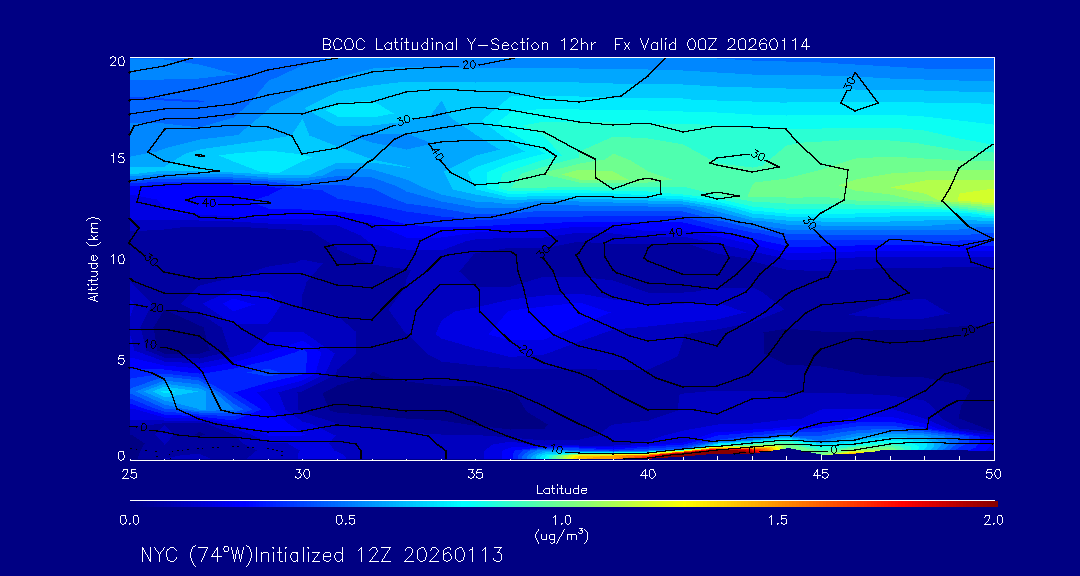Screen dimensions: 1080x576
Task: Click the 0.0 colorbar tick label
Action: (129, 520)
